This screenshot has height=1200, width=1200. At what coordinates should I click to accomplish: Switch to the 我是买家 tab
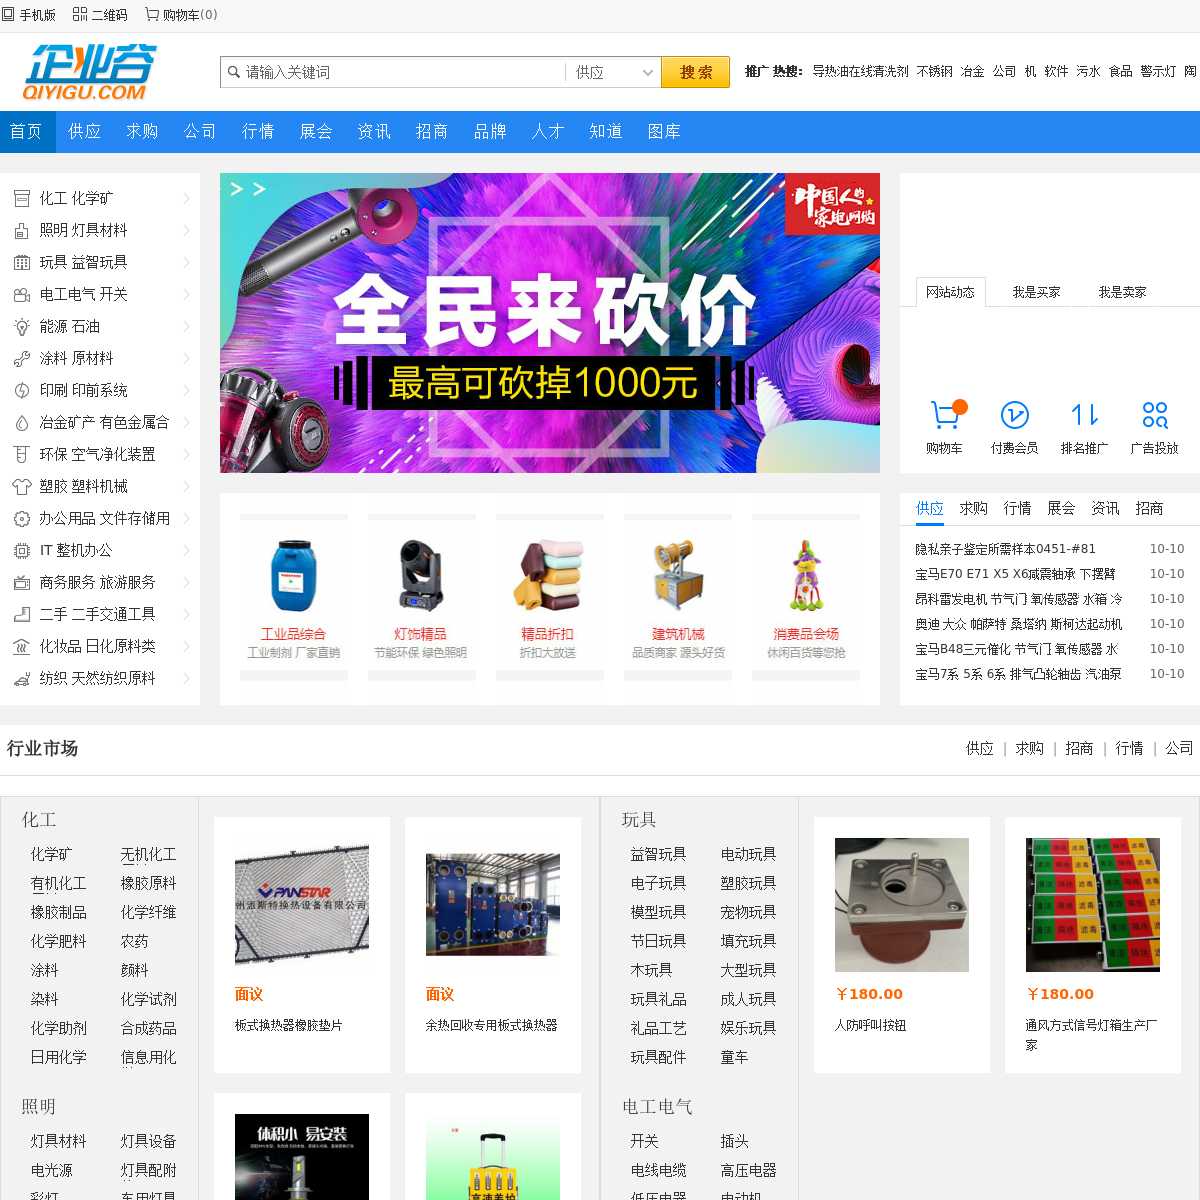click(1036, 292)
